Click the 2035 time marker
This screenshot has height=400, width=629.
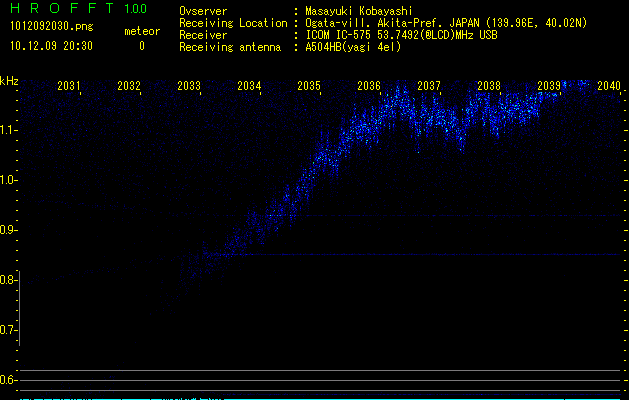[309, 85]
